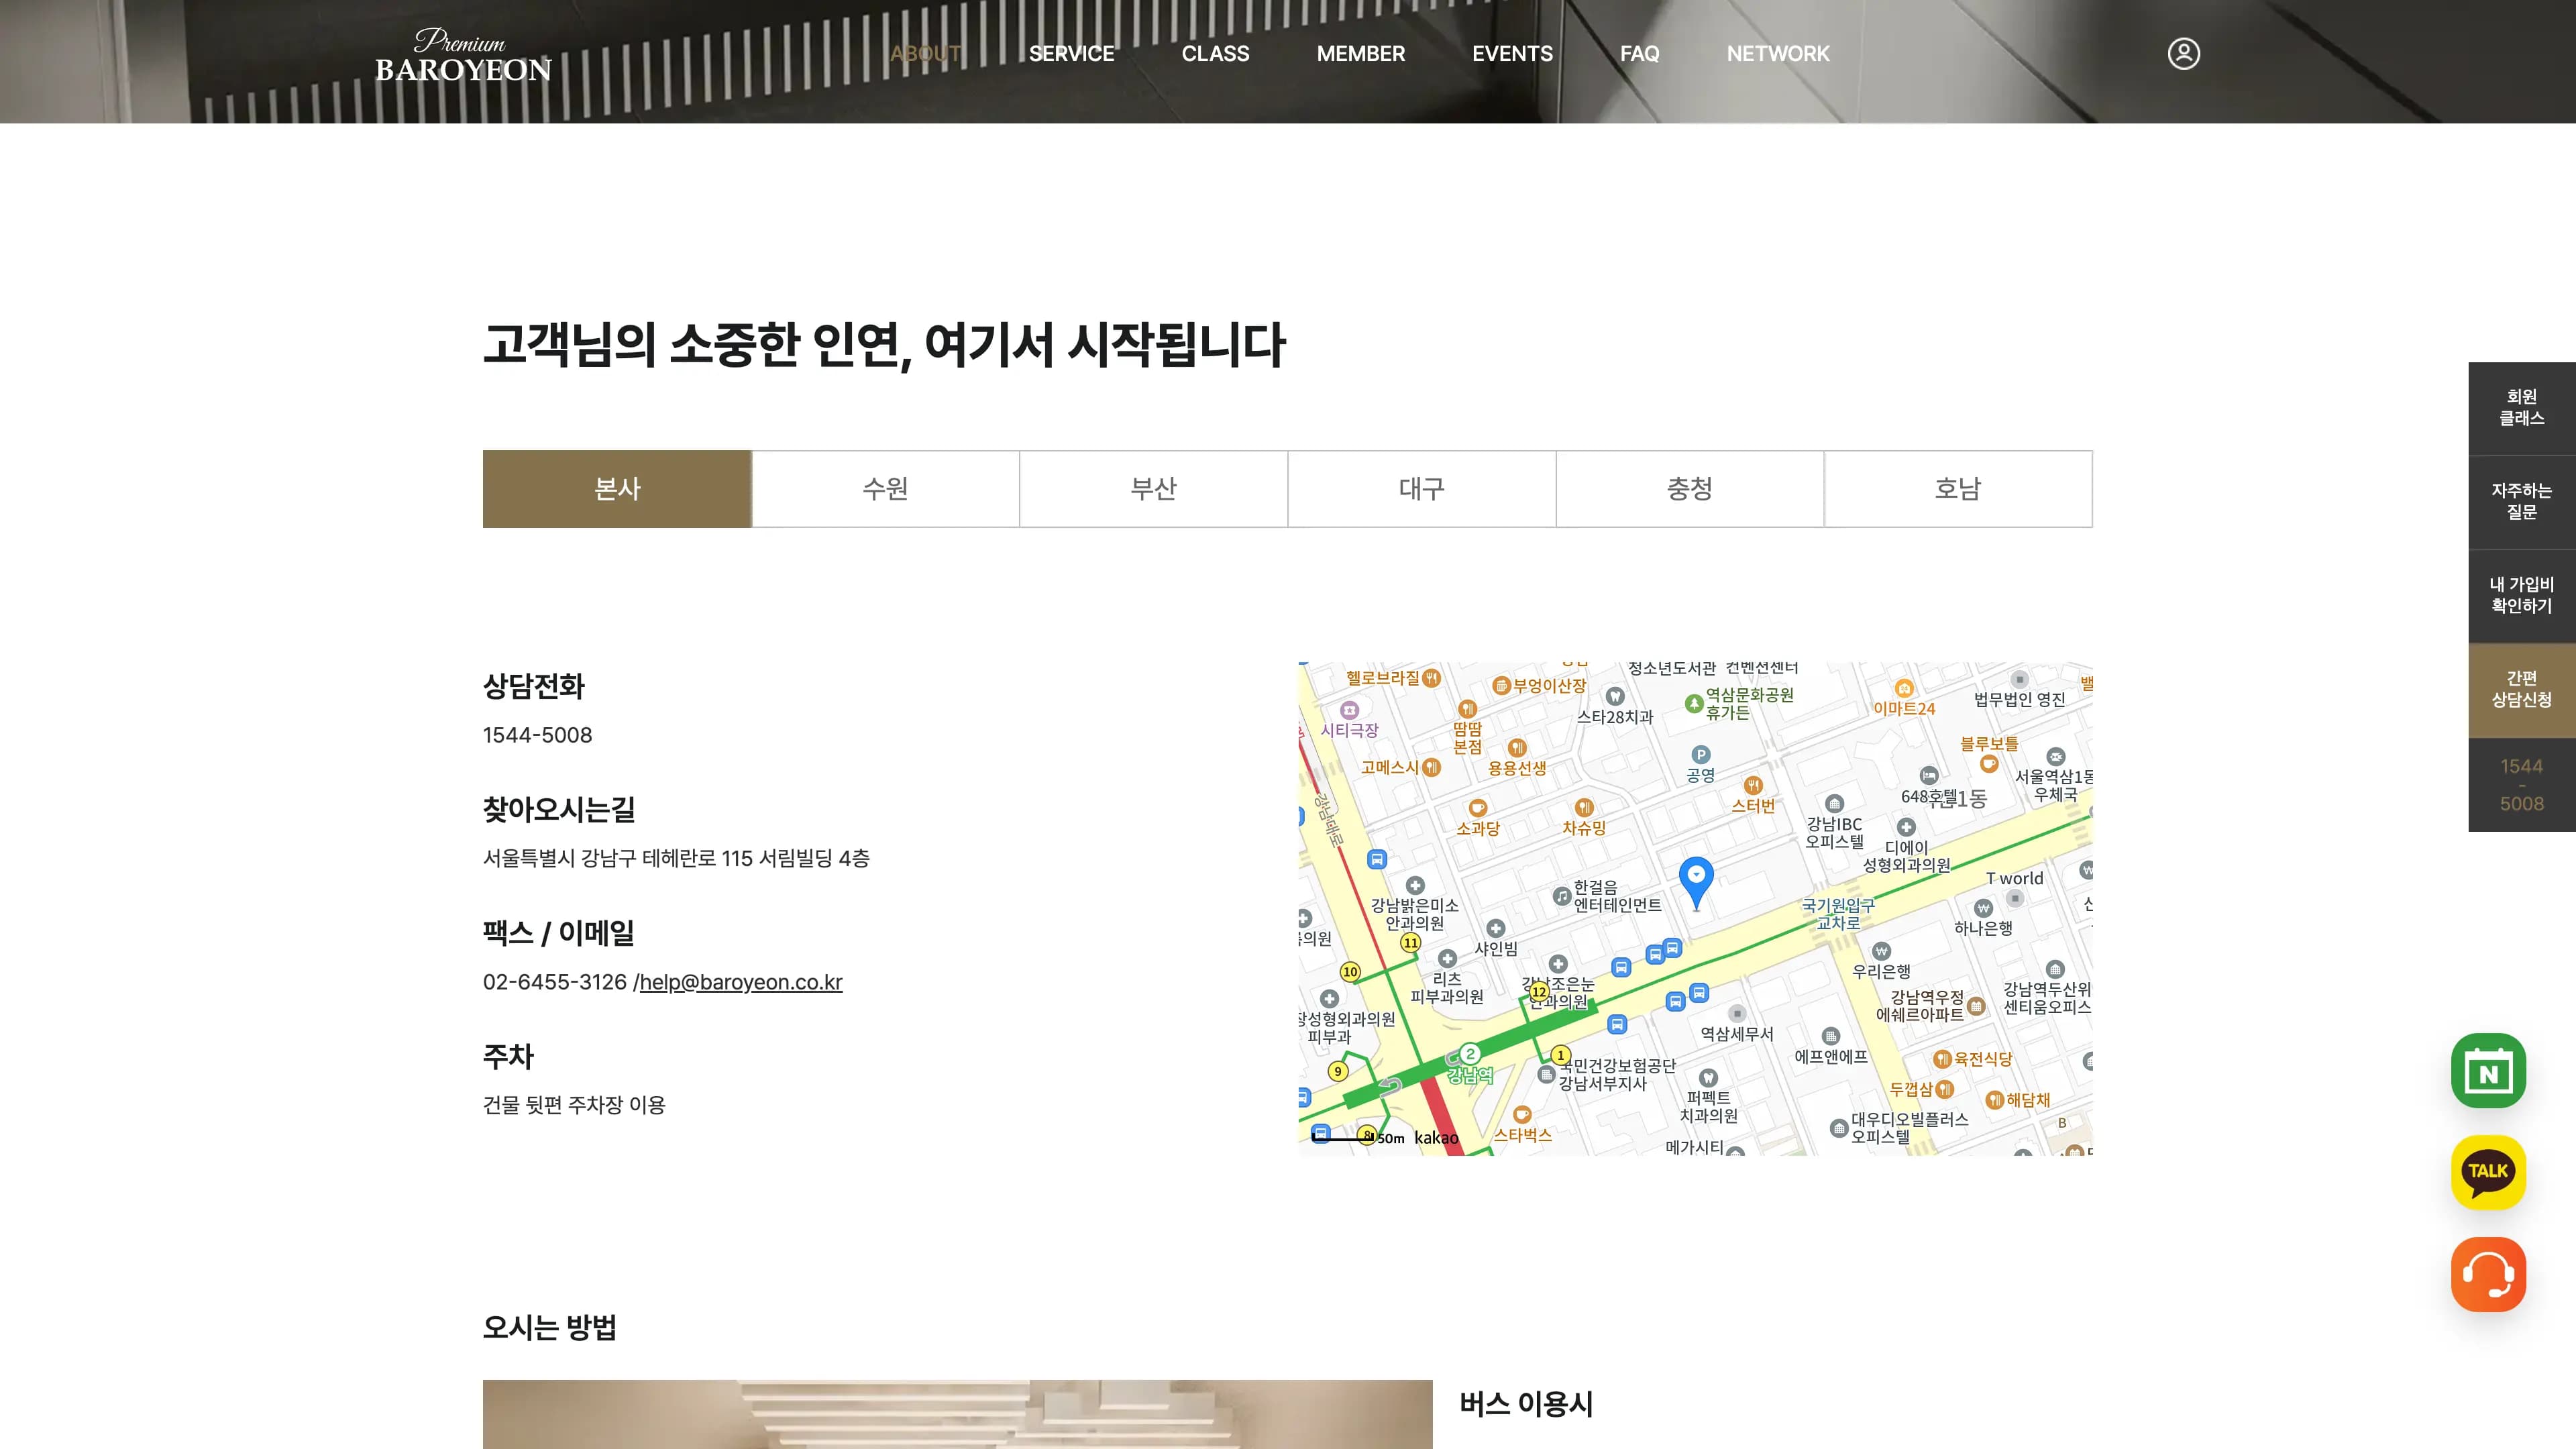2576x1449 pixels.
Task: Click the kakao logo on the map
Action: (1437, 1137)
